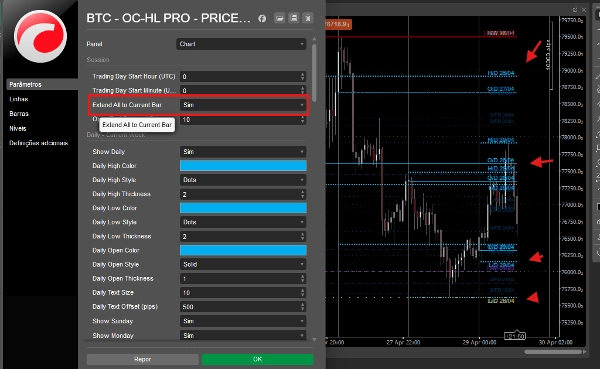Click the Daily Open Thickness label
Image resolution: width=600 pixels, height=369 pixels.
[123, 279]
